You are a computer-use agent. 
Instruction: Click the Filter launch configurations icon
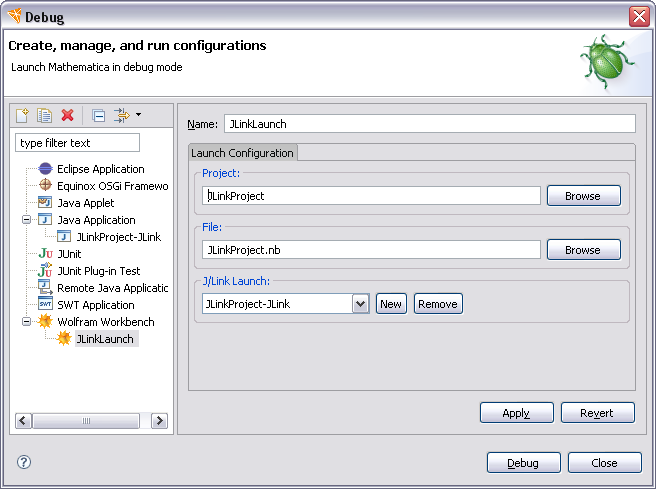point(122,115)
